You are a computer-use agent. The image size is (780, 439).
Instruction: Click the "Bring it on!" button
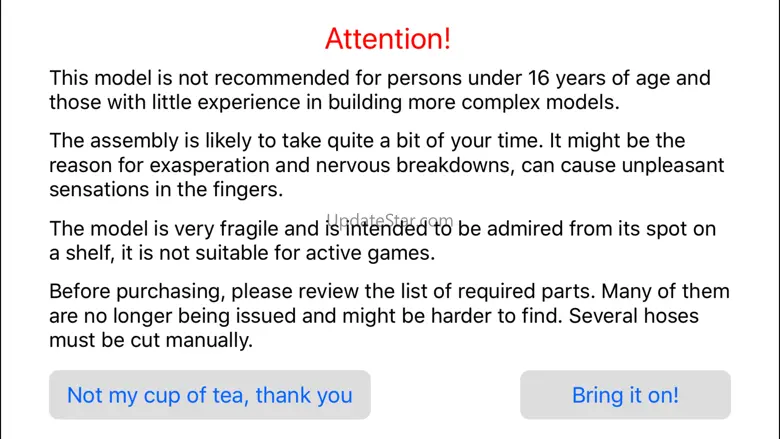point(625,395)
